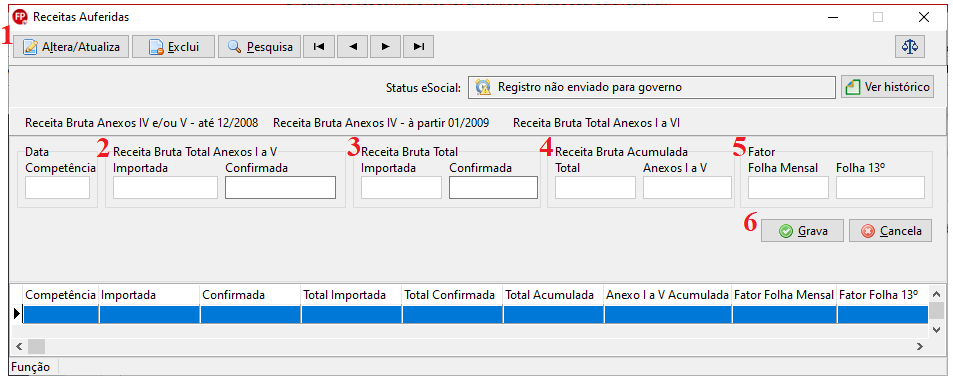Click the Total Acumulada column header

(x=553, y=295)
